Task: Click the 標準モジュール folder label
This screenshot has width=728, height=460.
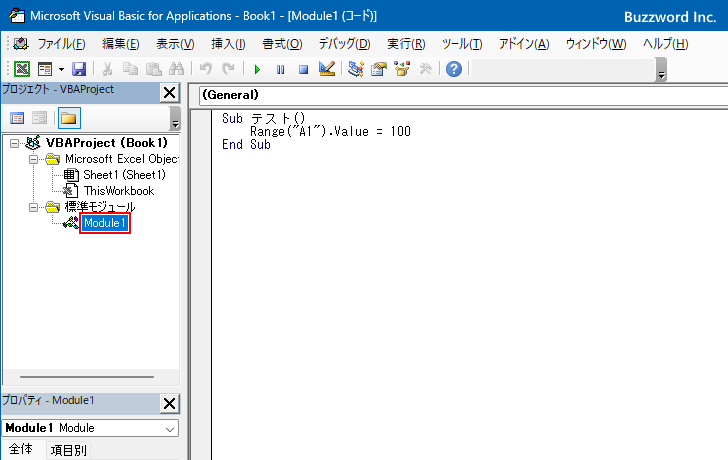Action: click(x=100, y=207)
